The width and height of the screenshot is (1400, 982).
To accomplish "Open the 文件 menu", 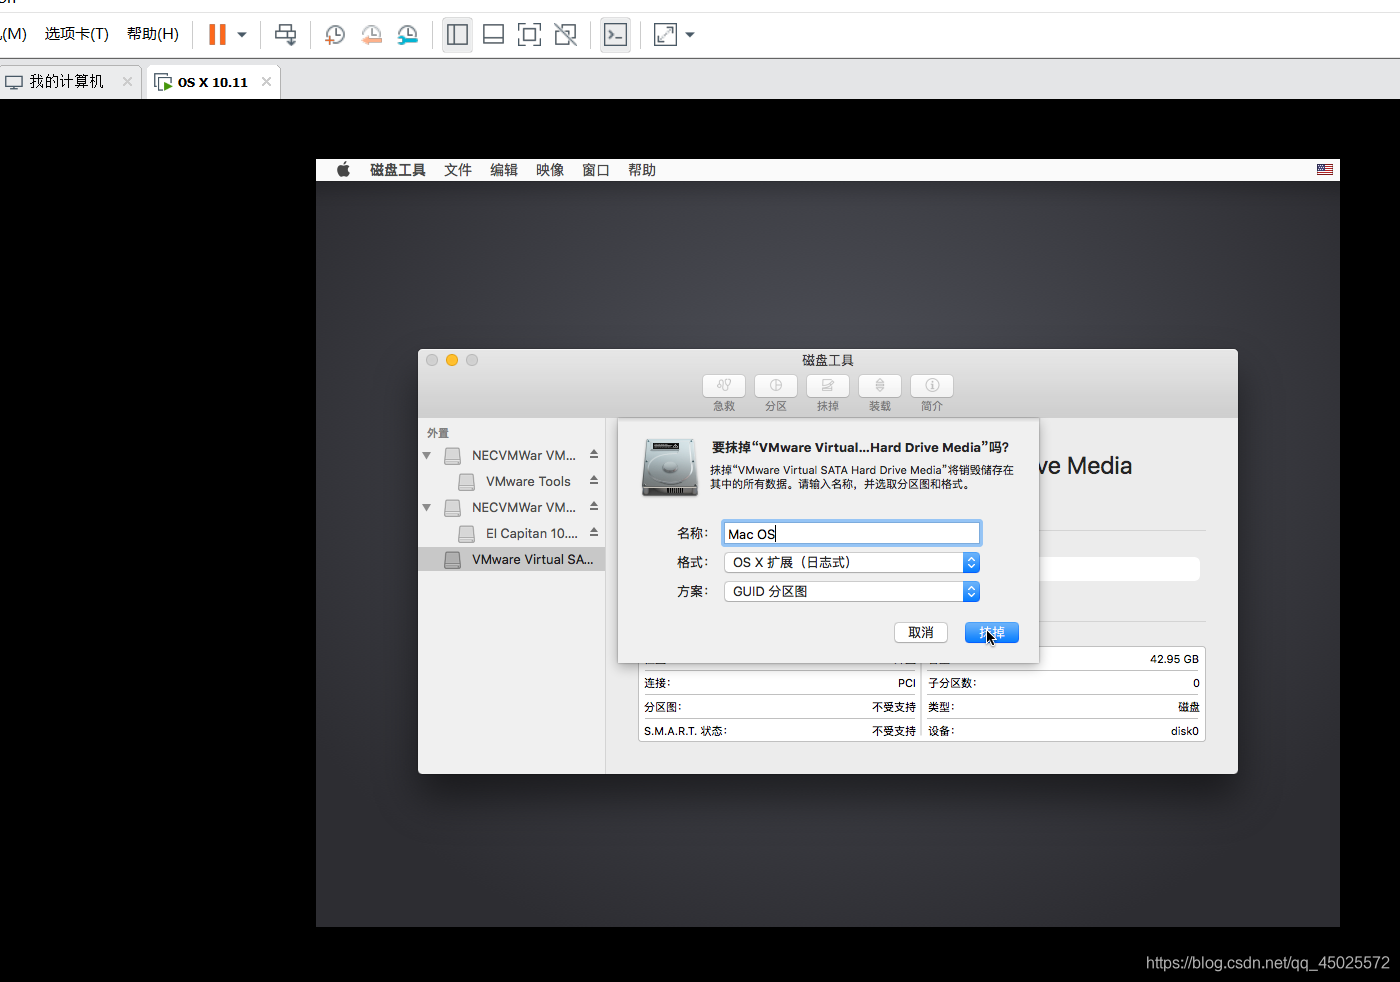I will pyautogui.click(x=458, y=170).
